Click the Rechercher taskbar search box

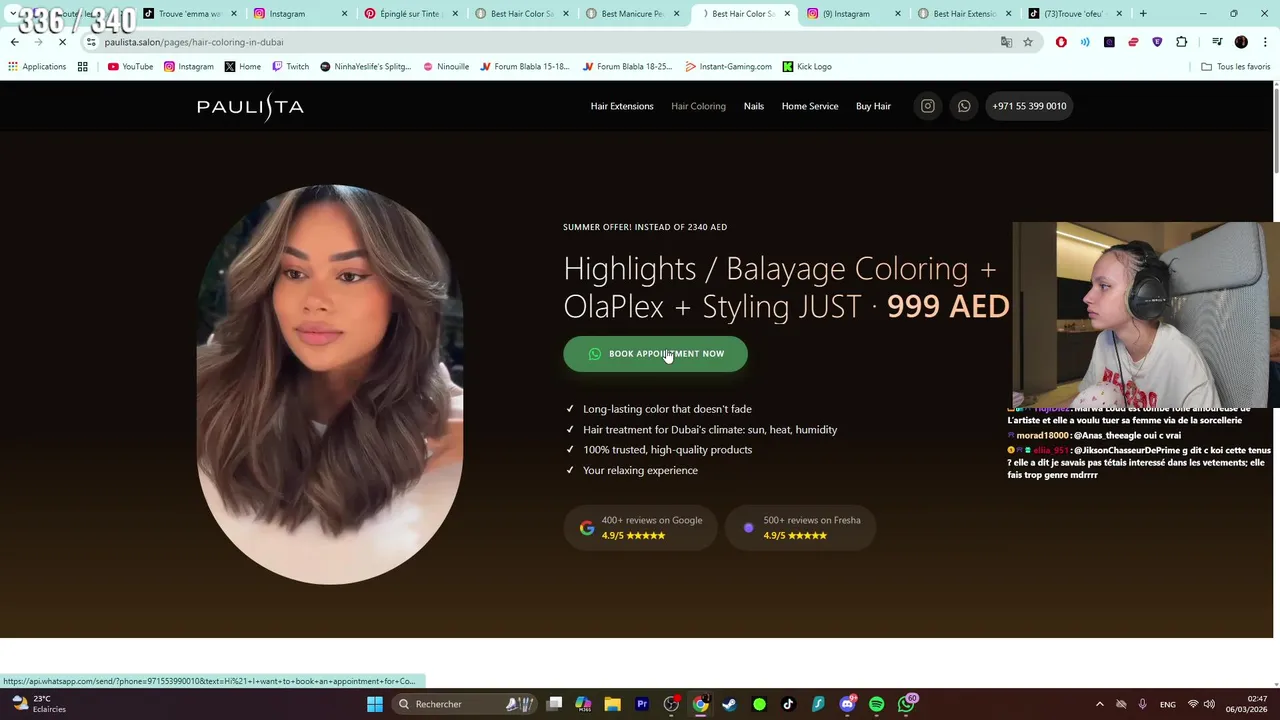point(465,704)
